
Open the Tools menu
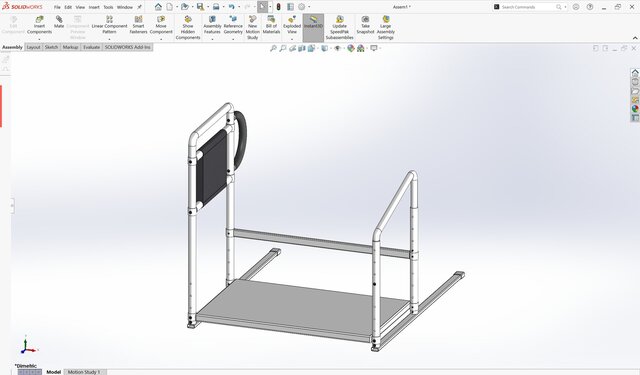pyautogui.click(x=108, y=7)
